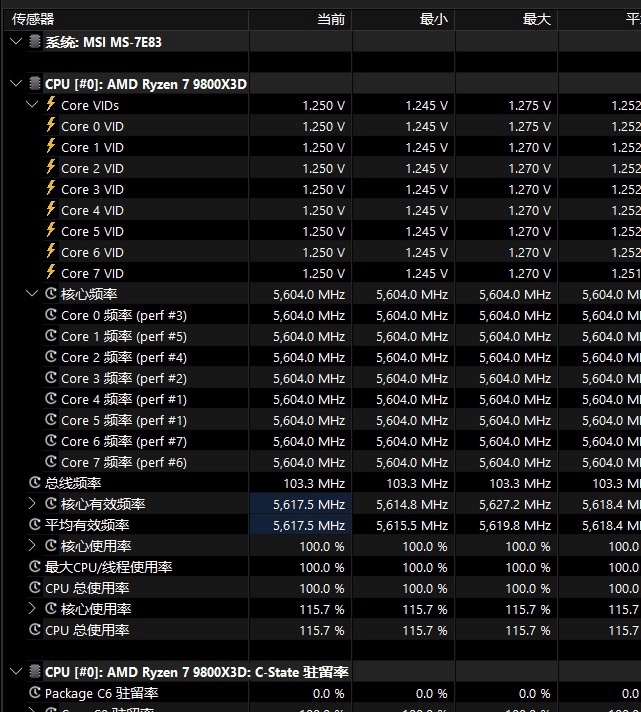Click the 0.0 % current value of Package C6
641x712 pixels.
click(x=328, y=693)
